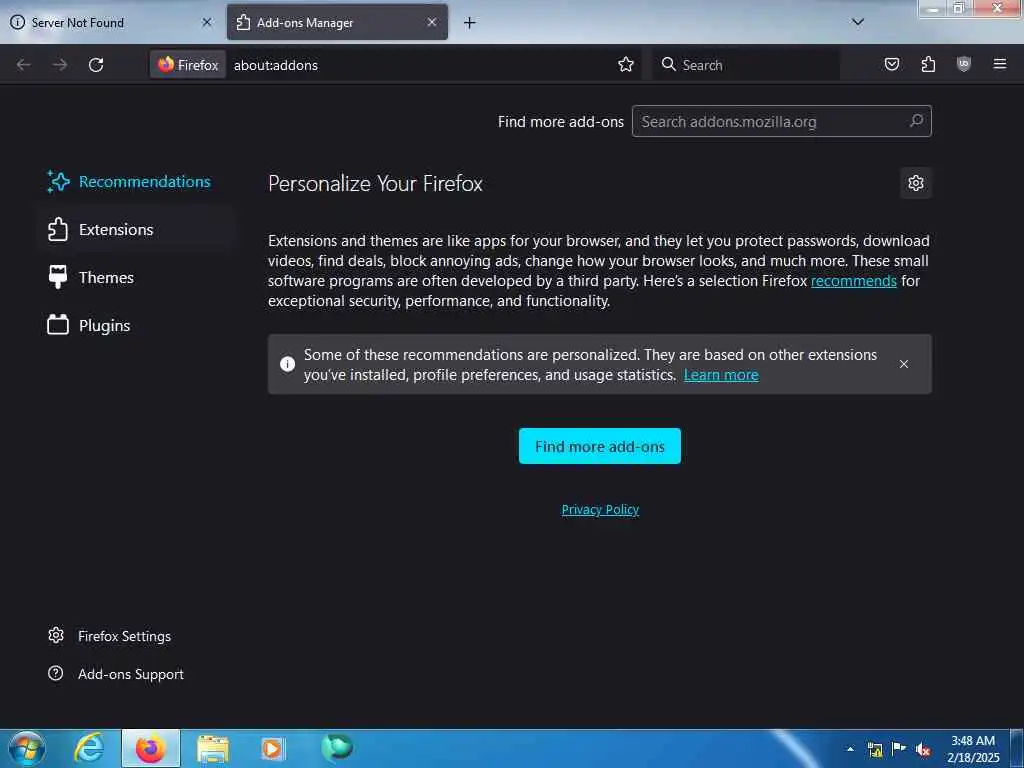Go back one page
The image size is (1024, 768).
tap(24, 65)
